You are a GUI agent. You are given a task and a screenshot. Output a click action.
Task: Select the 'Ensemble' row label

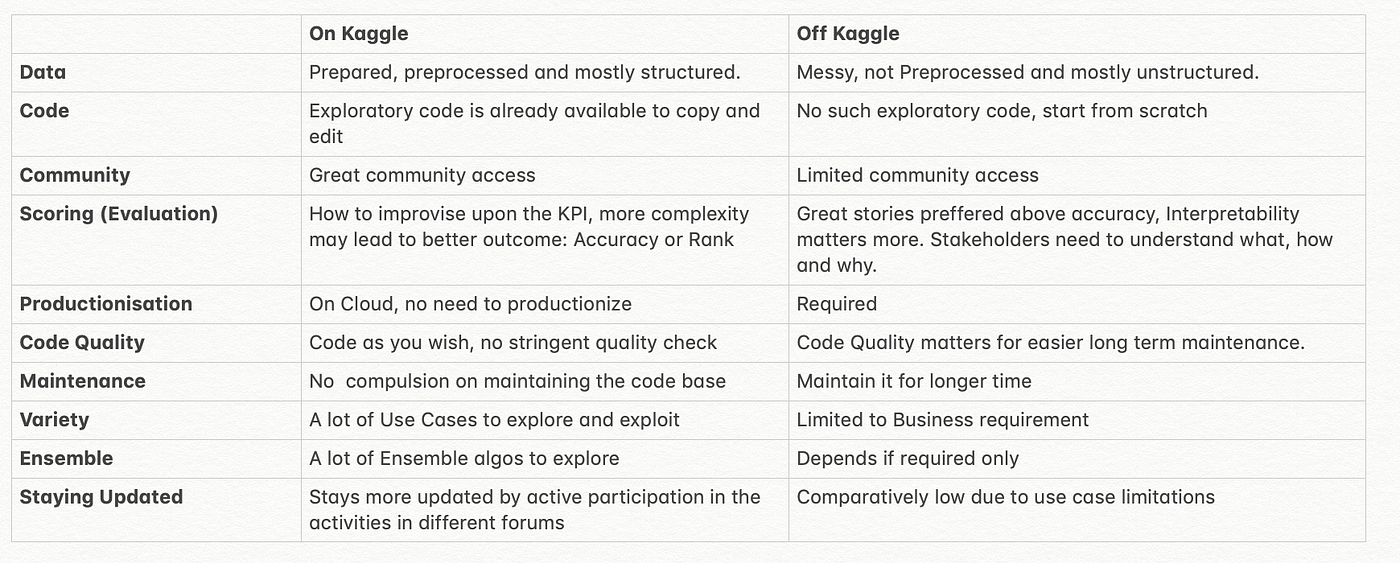point(66,458)
